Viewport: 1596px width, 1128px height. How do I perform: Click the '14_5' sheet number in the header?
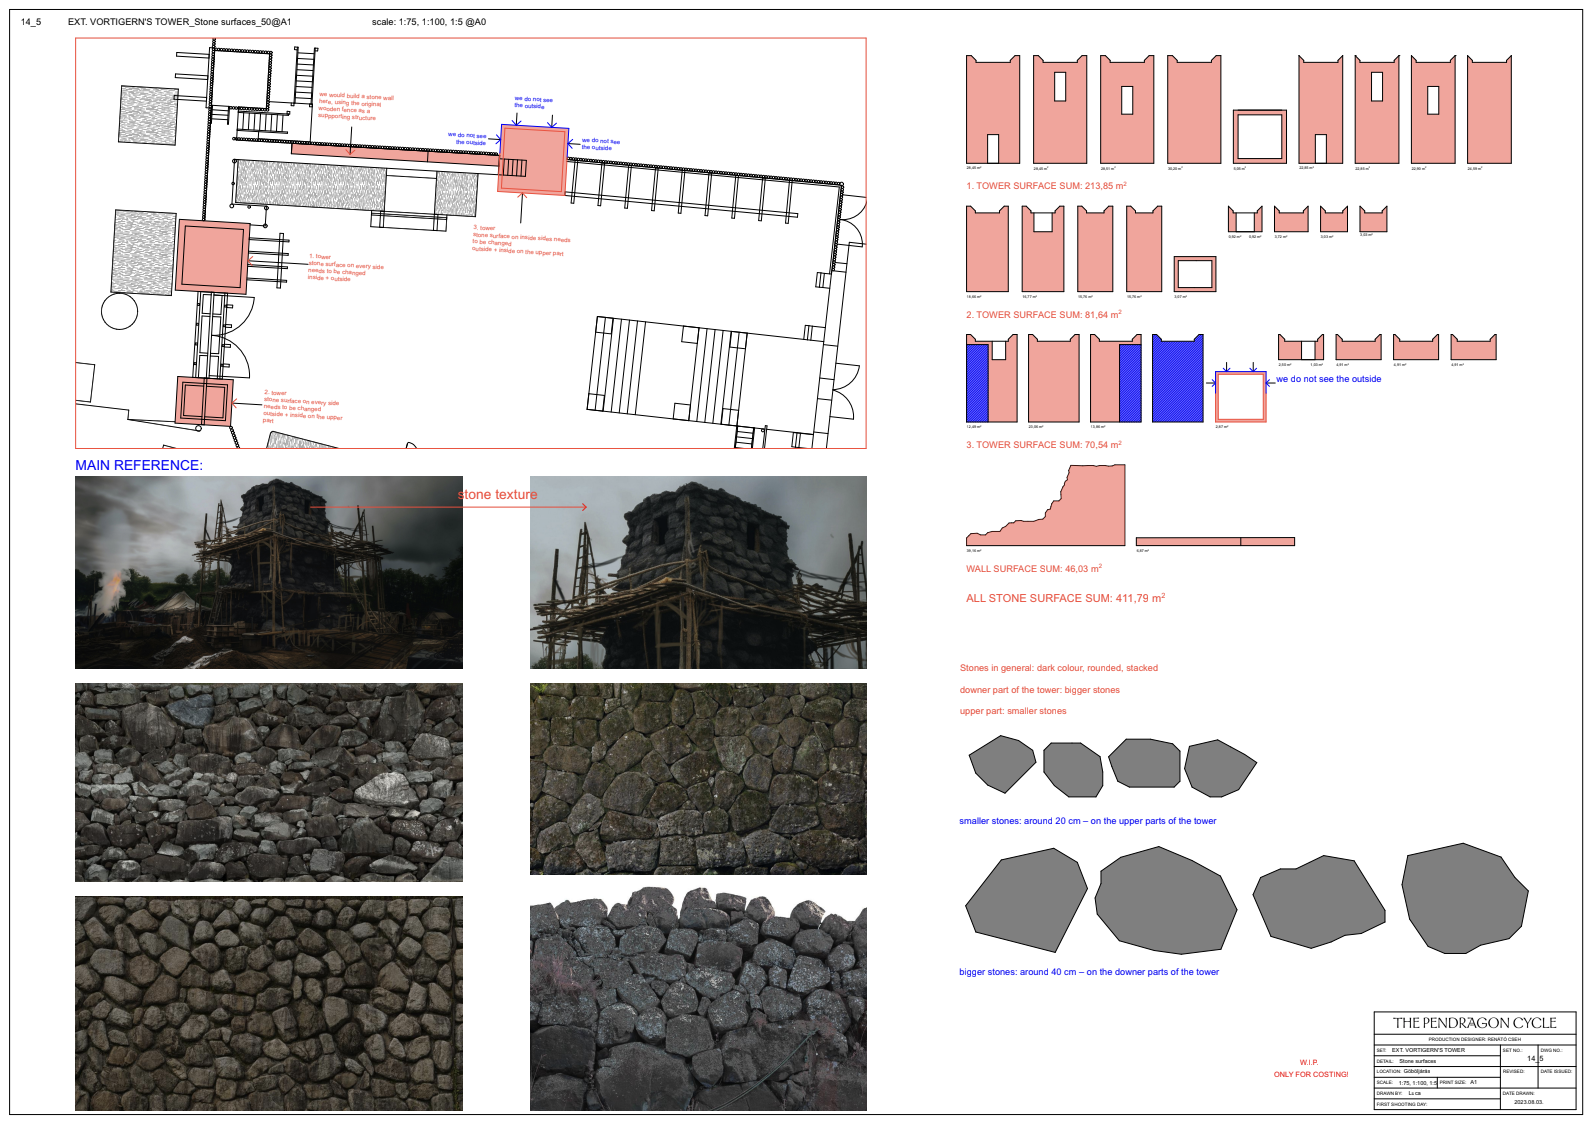pyautogui.click(x=31, y=21)
